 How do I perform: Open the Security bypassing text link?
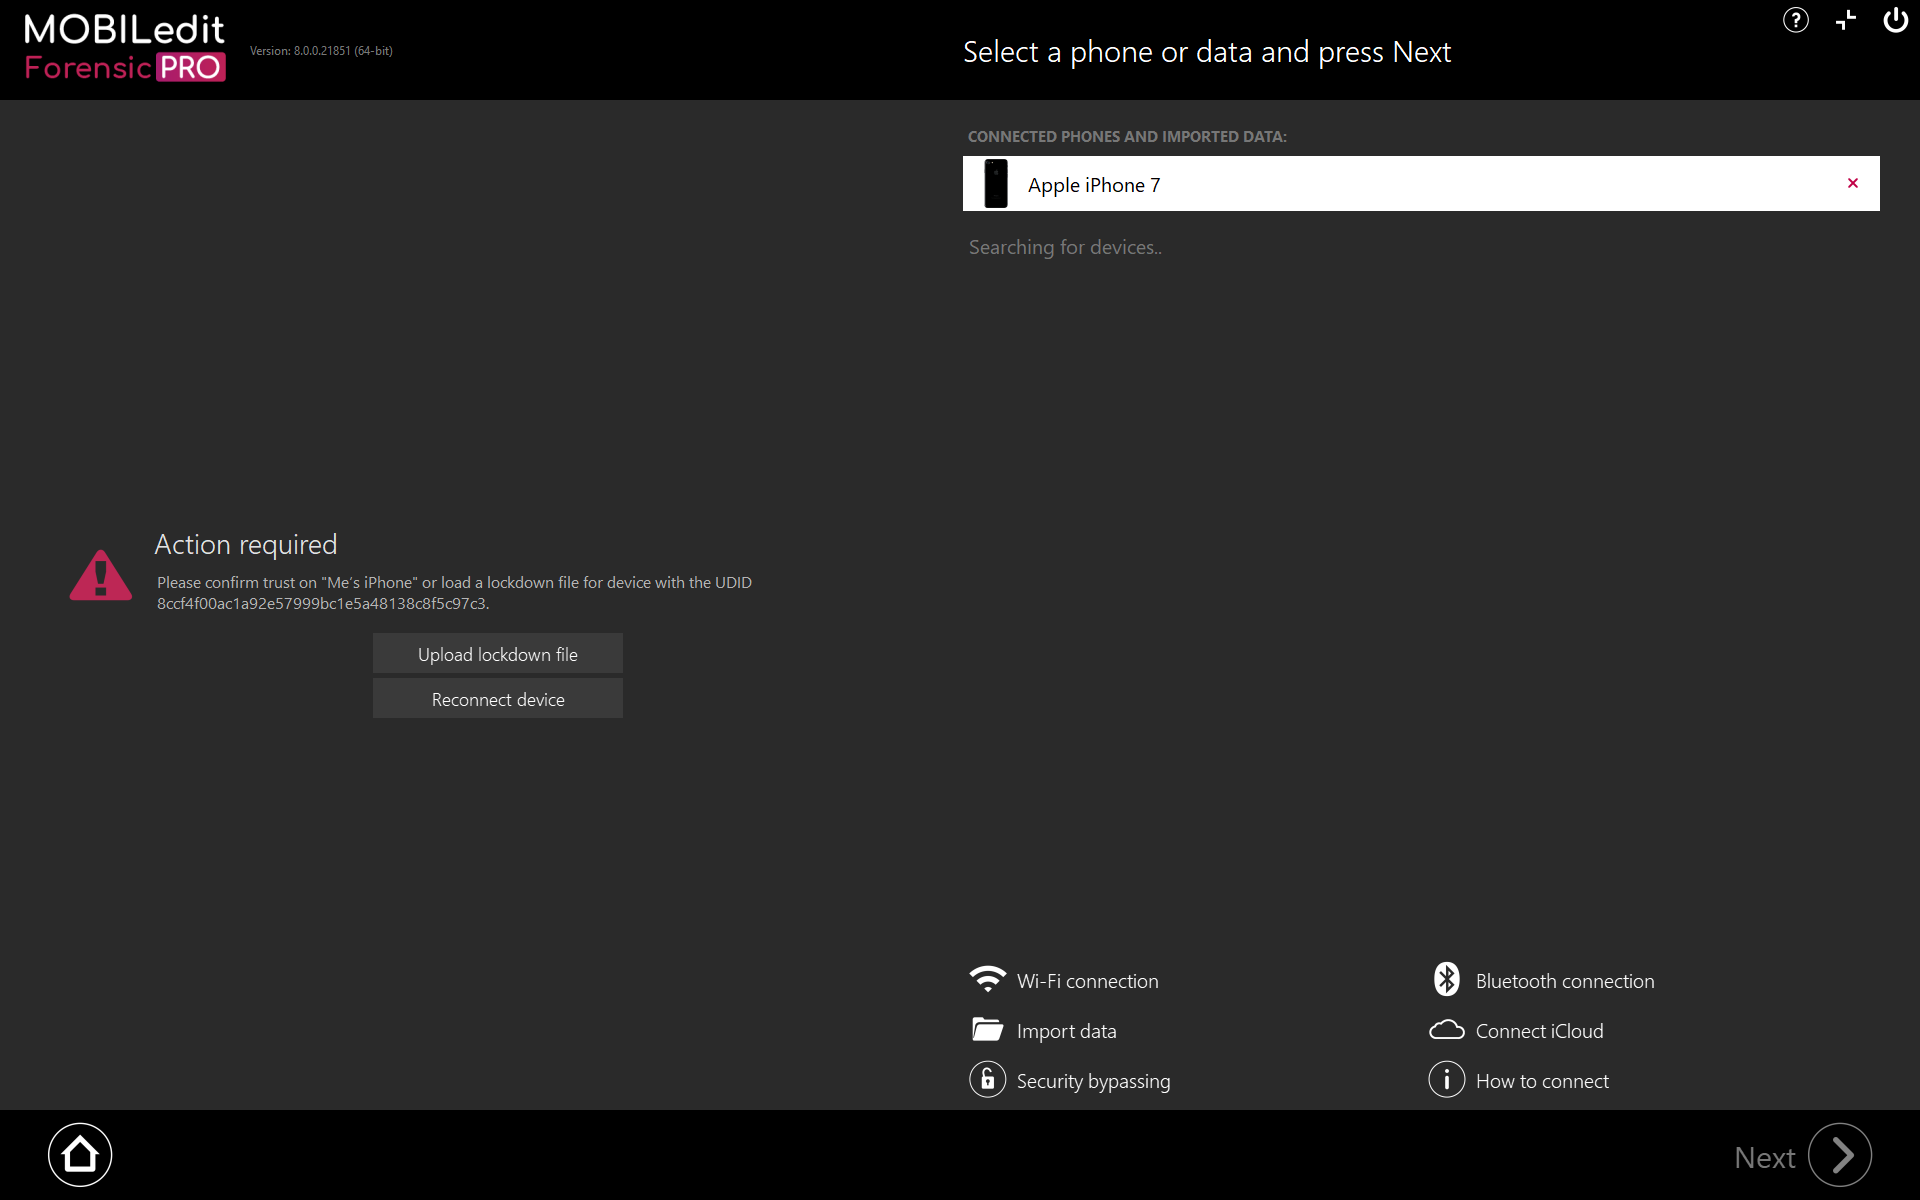point(1093,1081)
